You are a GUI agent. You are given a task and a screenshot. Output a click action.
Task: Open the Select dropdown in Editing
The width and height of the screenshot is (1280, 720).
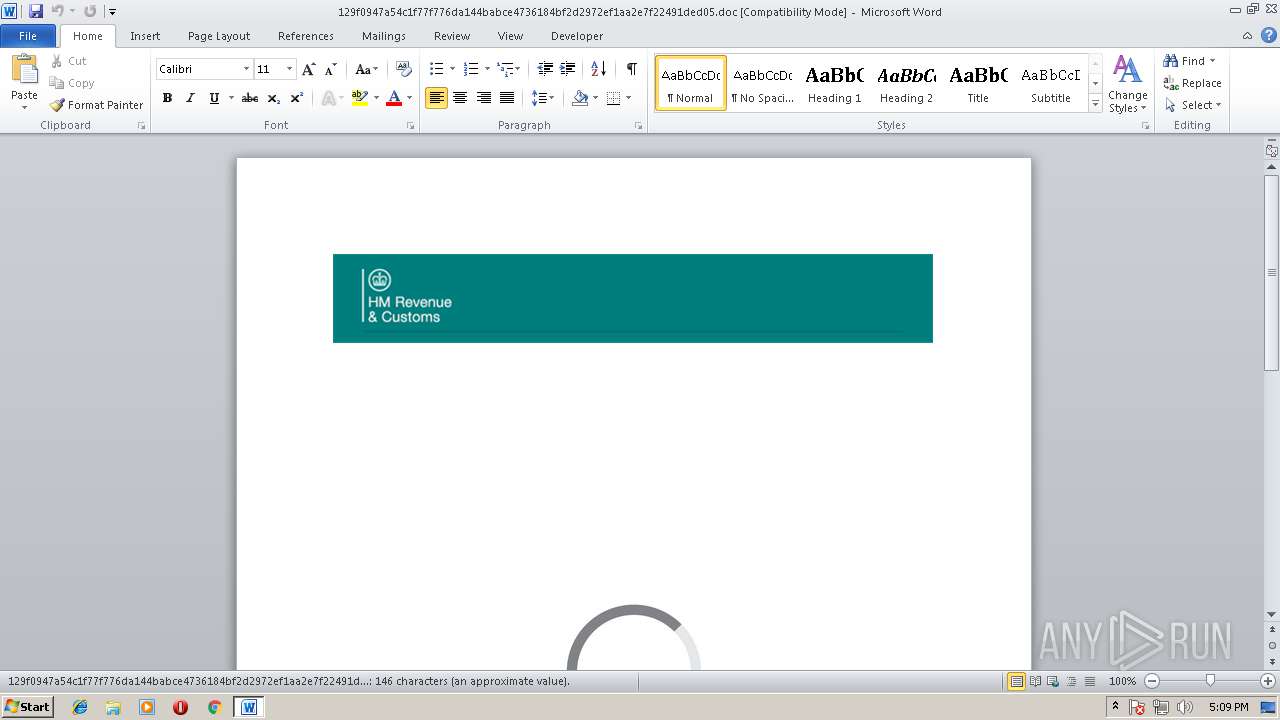(x=1192, y=105)
